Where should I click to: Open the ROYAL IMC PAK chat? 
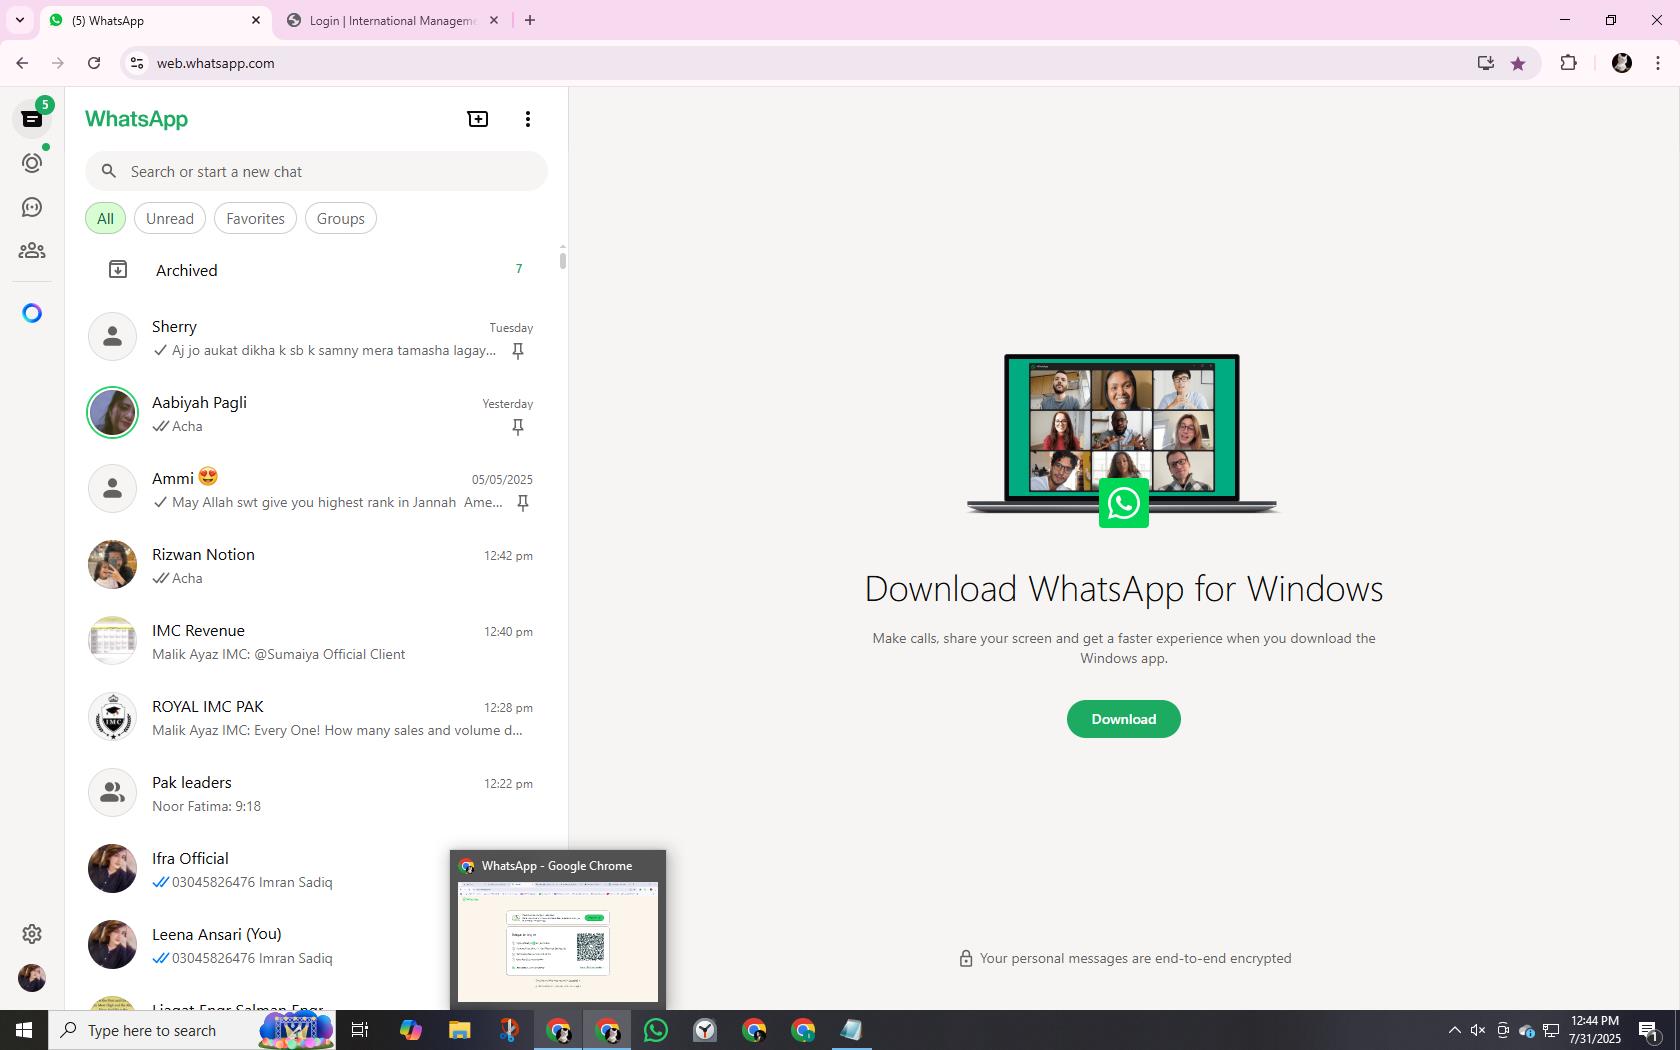pyautogui.click(x=316, y=717)
